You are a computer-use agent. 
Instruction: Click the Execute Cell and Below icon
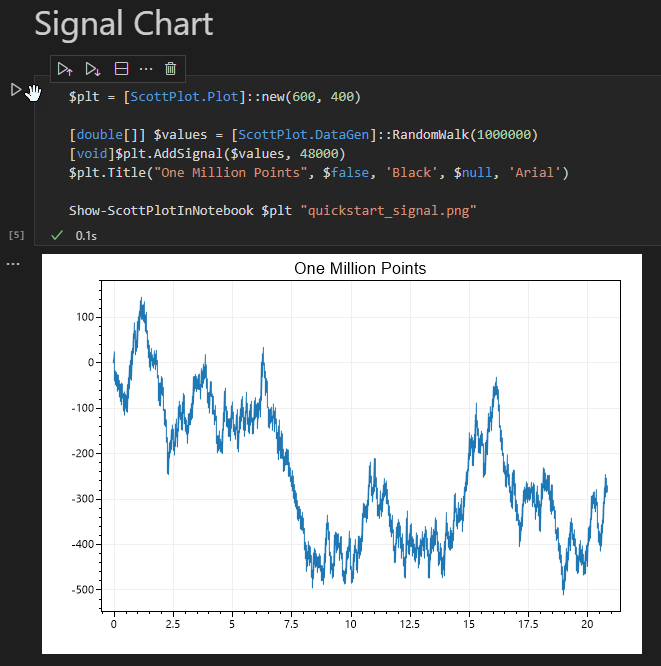point(93,69)
